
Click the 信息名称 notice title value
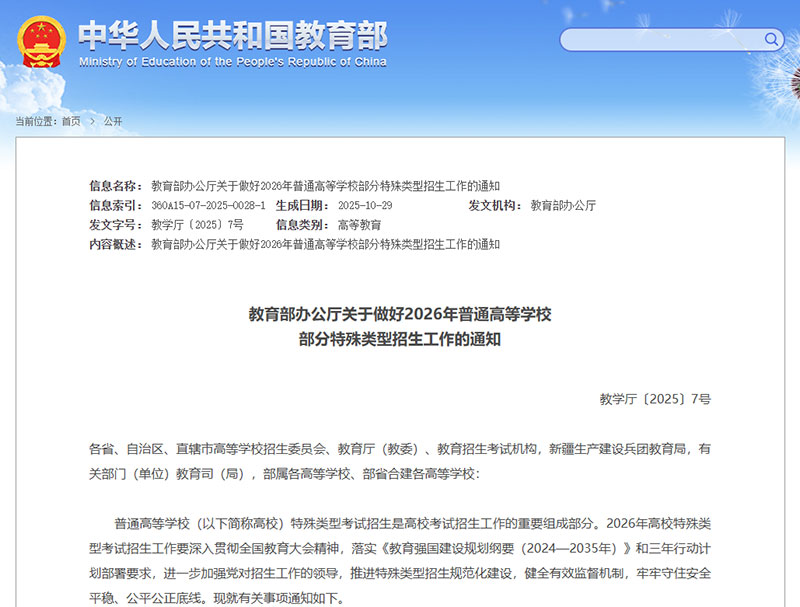pyautogui.click(x=325, y=186)
